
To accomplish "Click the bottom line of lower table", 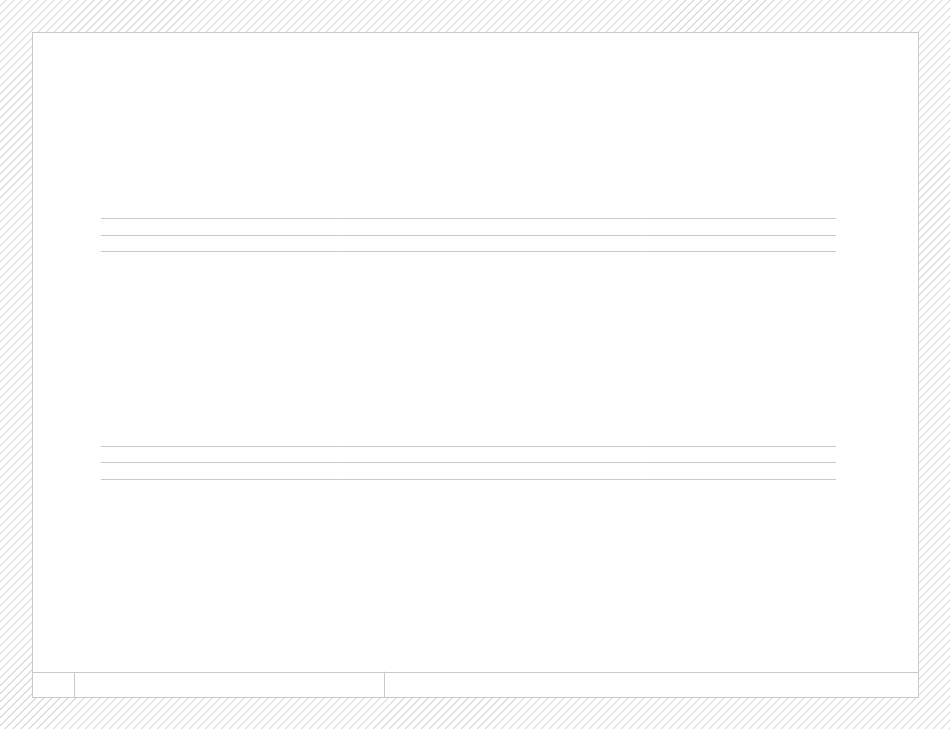I will point(468,479).
